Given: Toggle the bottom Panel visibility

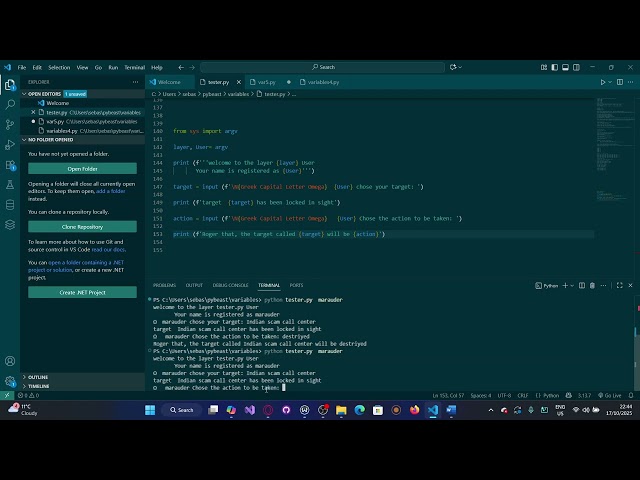Looking at the screenshot, I should point(565,67).
